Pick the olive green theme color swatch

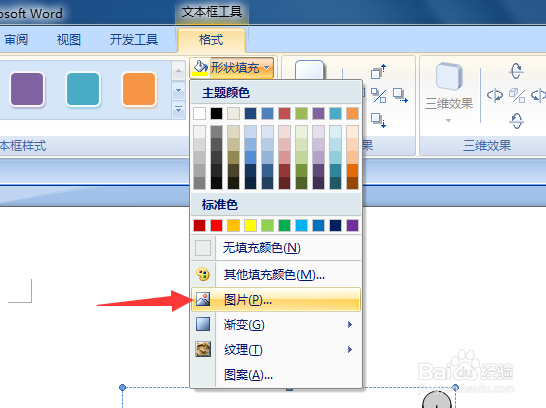pyautogui.click(x=302, y=113)
